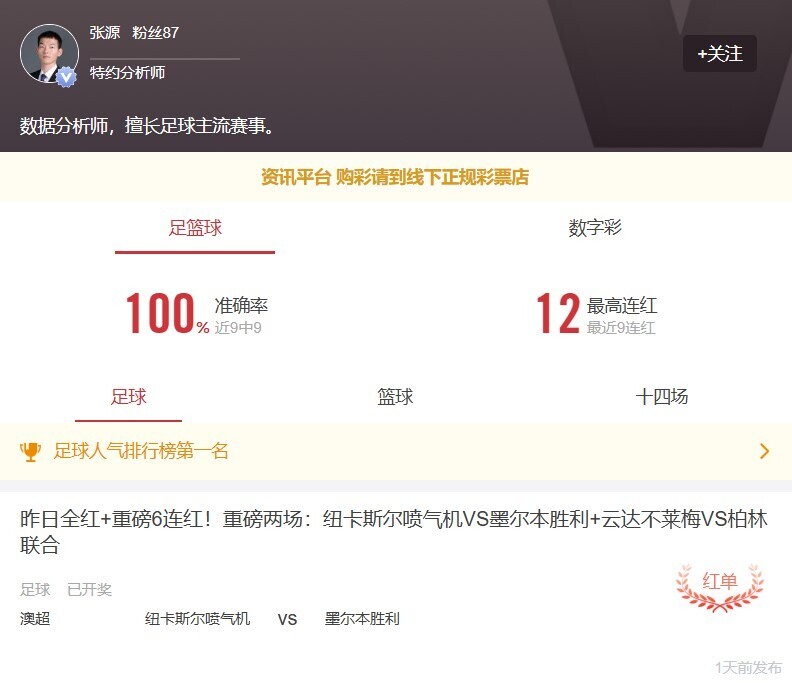Screen dimensions: 792x683
Task: Click the analyst name 张源
Action: click(x=105, y=33)
